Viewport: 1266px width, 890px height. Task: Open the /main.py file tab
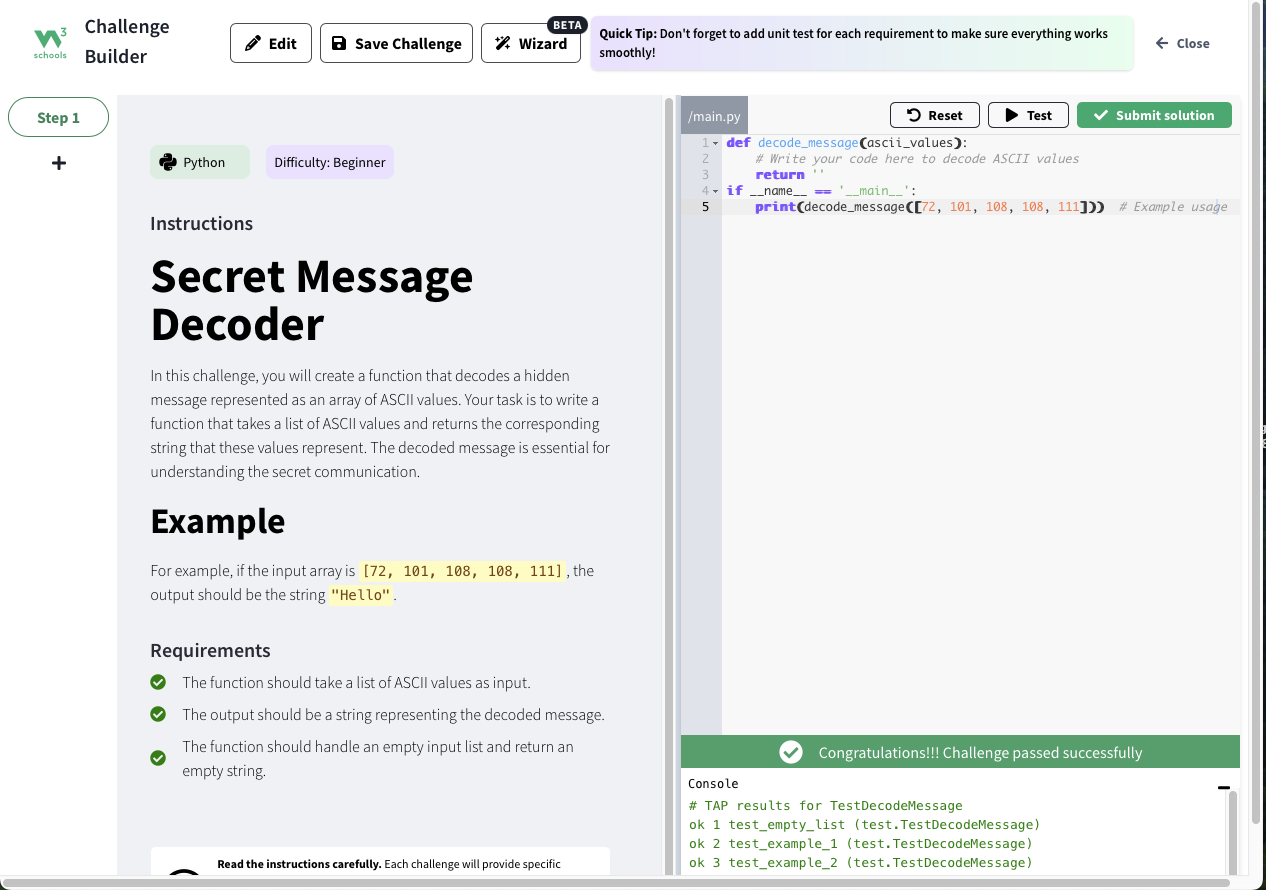713,116
